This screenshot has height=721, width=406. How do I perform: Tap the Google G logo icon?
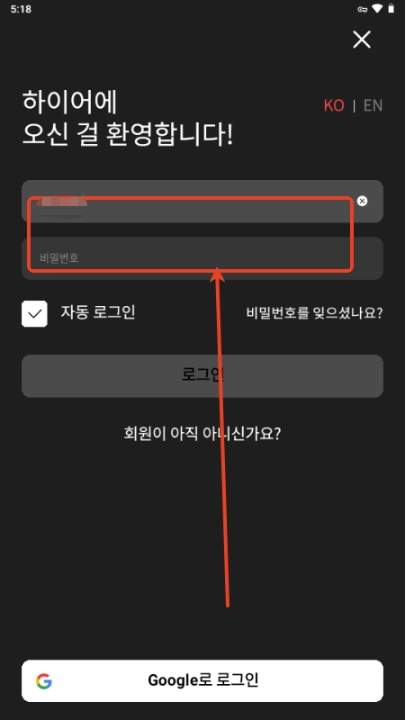pos(44,681)
